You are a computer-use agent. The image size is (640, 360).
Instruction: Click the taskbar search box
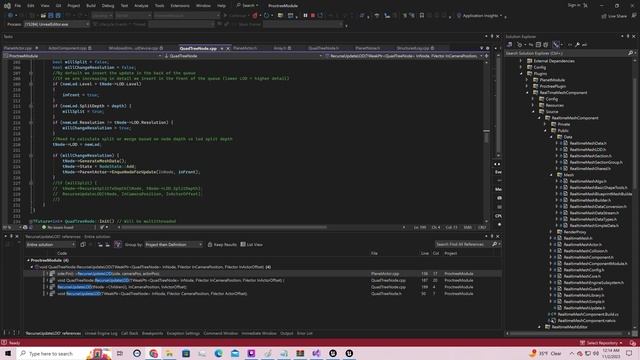pyautogui.click(x=64, y=353)
